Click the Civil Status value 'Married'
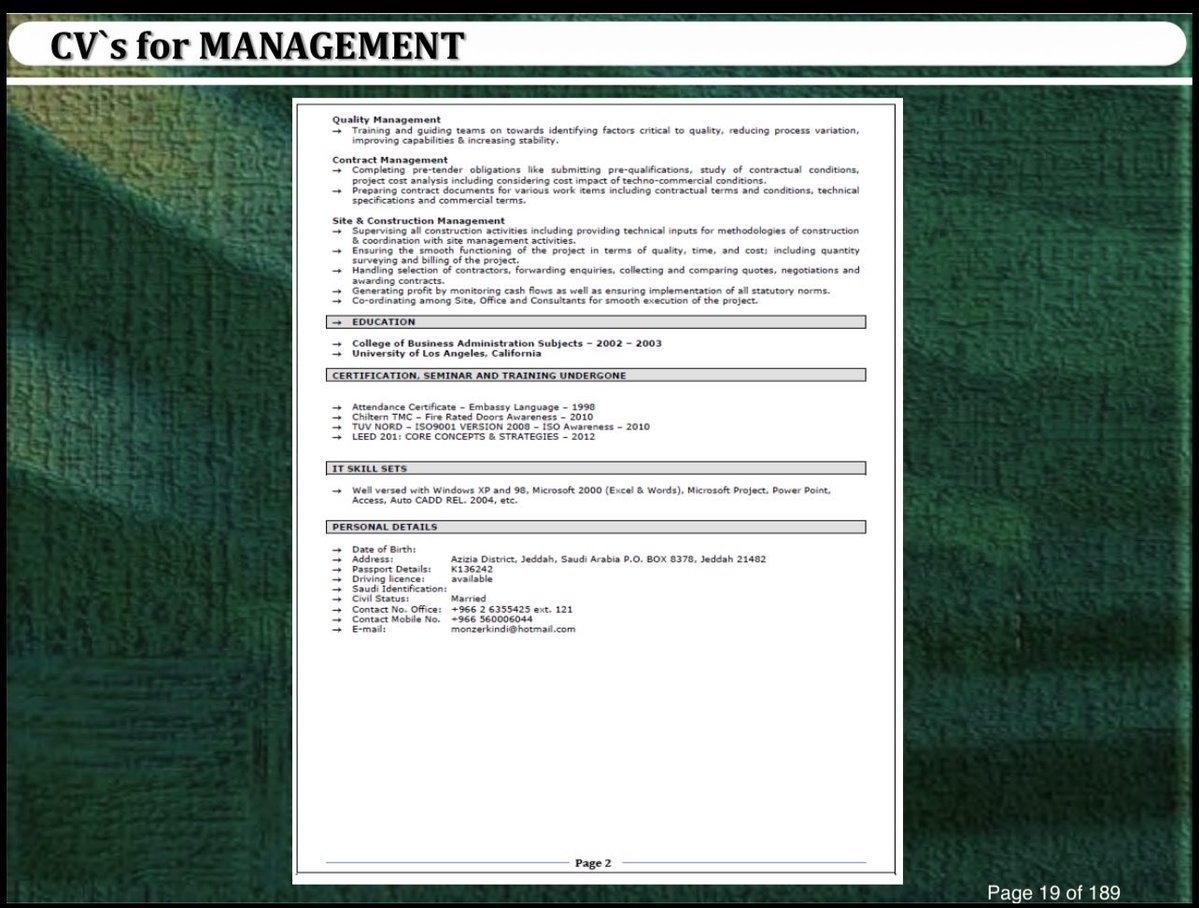This screenshot has width=1199, height=908. coord(468,599)
